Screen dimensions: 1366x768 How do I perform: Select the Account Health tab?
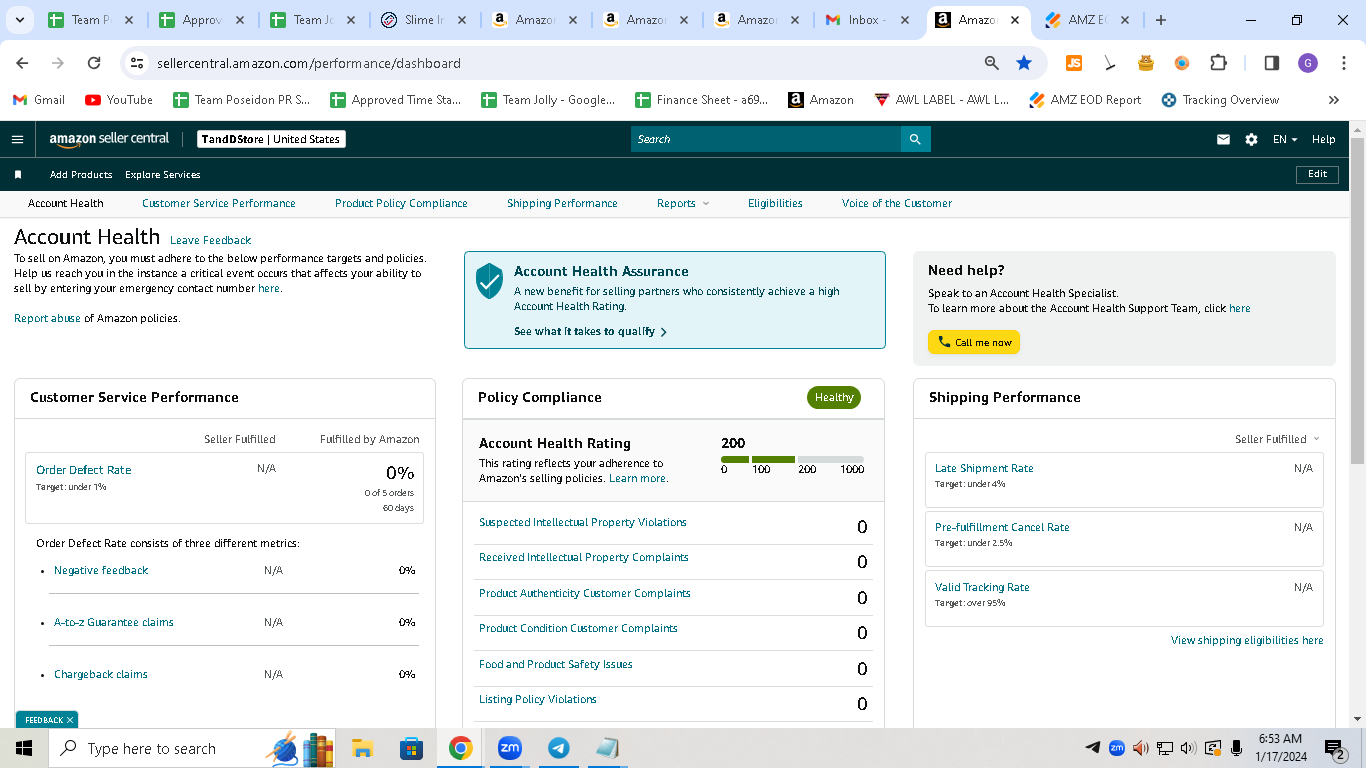pos(66,203)
